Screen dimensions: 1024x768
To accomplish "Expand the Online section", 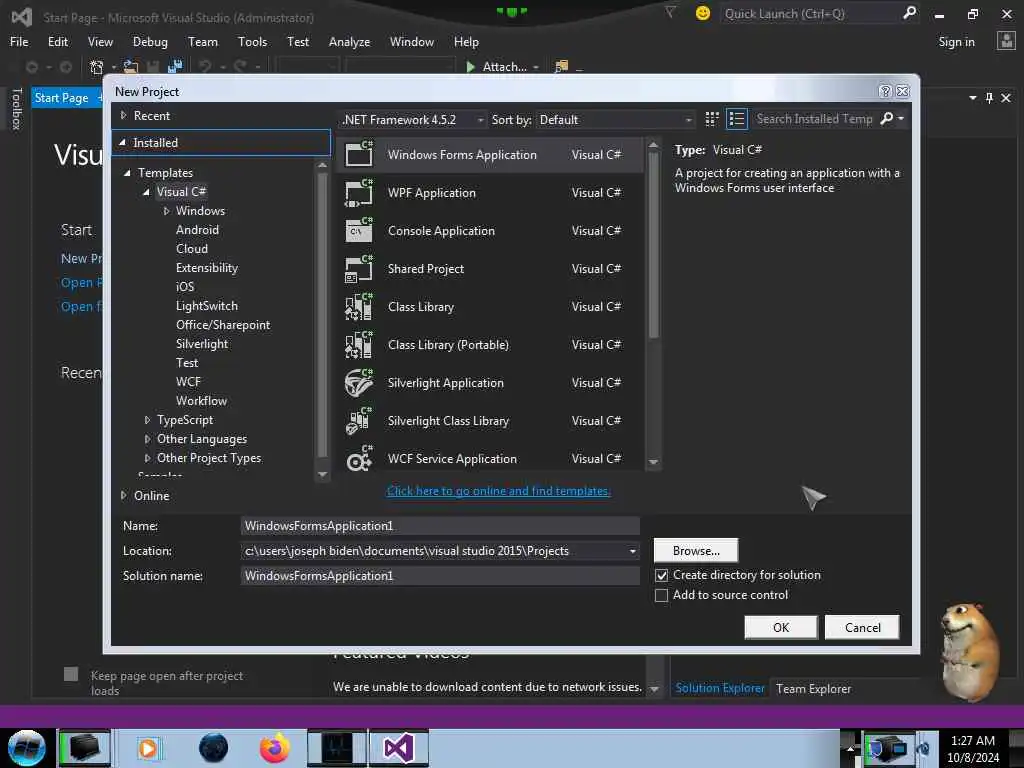I will pos(123,496).
